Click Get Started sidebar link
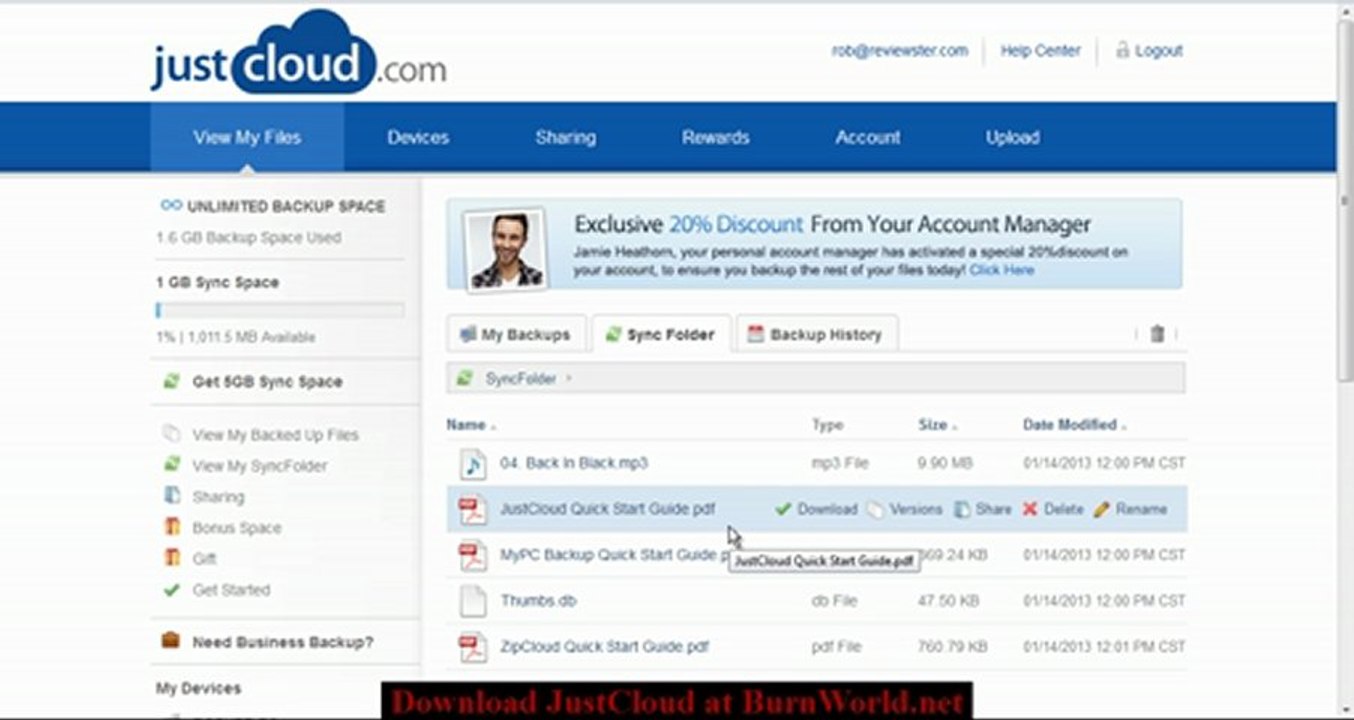The height and width of the screenshot is (720, 1354). coord(231,590)
